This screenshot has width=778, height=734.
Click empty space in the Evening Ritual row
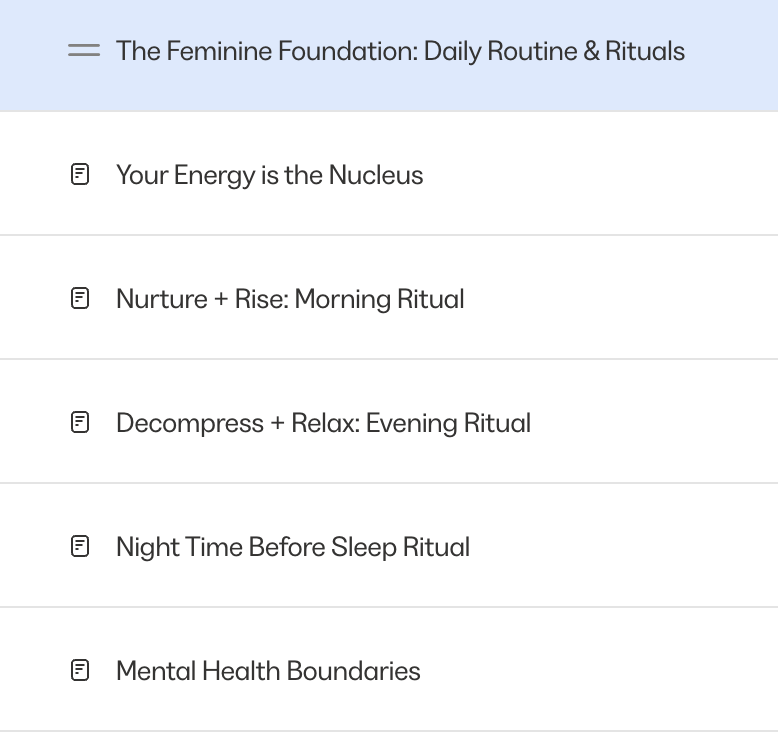(x=655, y=422)
